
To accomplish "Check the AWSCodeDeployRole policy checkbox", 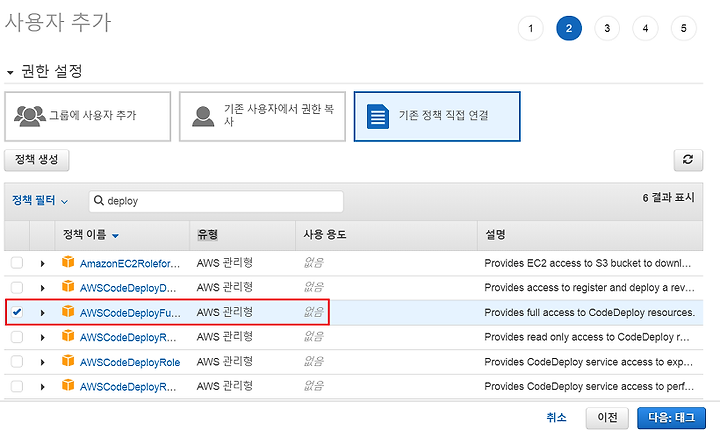I will pos(17,362).
